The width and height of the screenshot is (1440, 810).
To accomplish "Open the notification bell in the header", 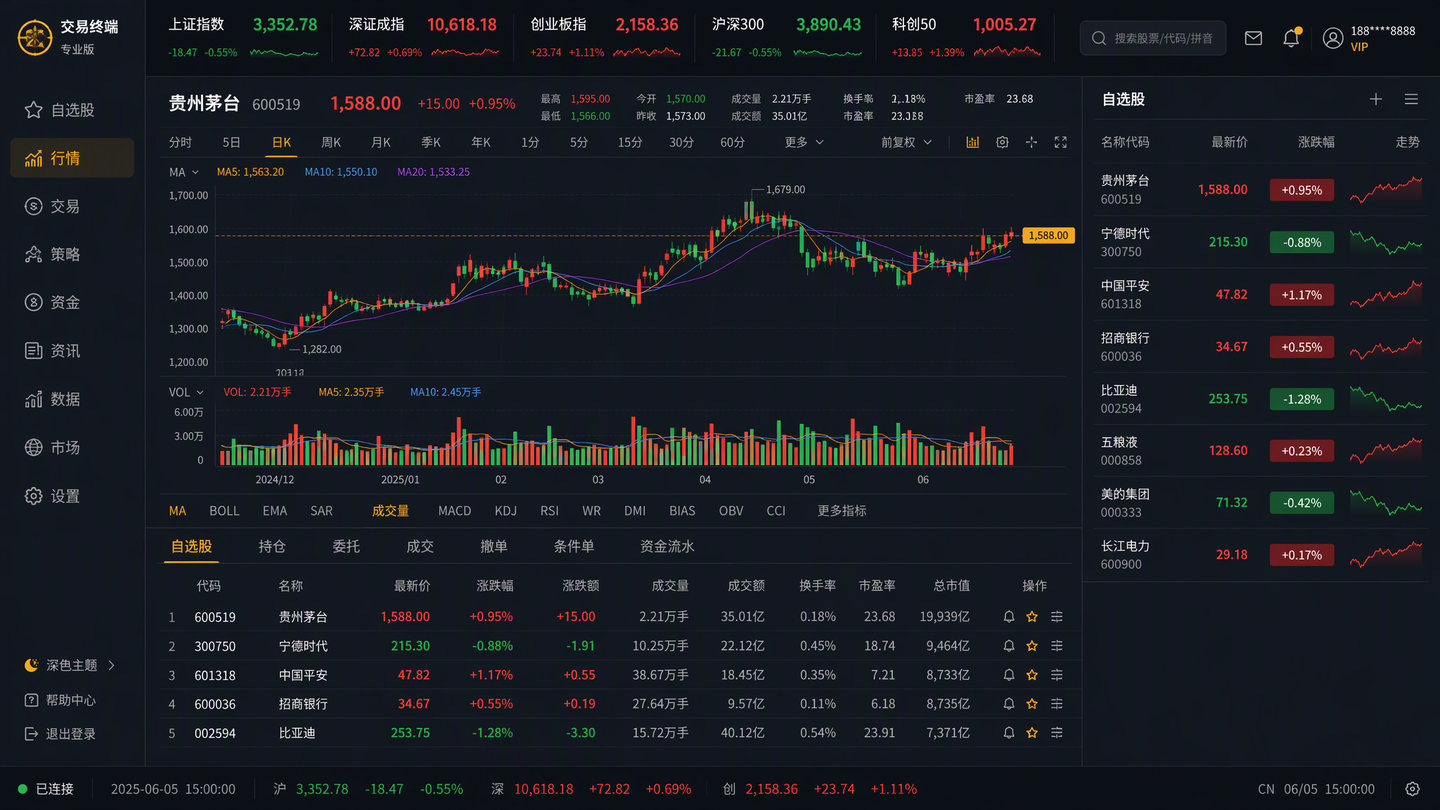I will pyautogui.click(x=1292, y=38).
